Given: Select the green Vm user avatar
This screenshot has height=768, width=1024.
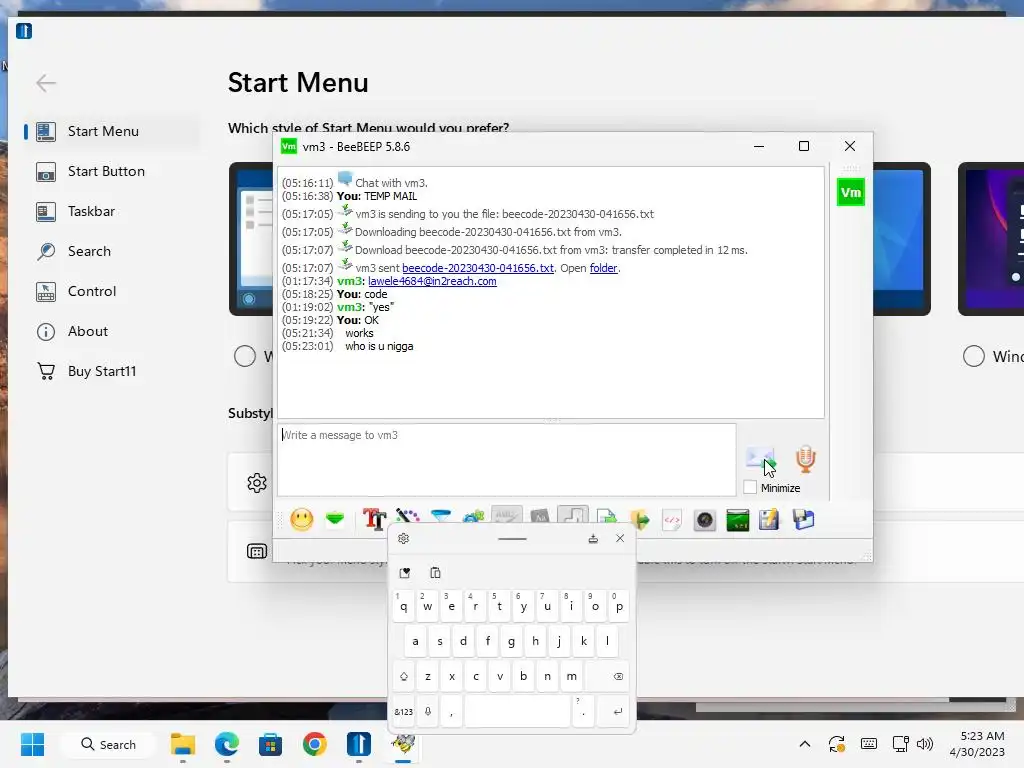Looking at the screenshot, I should (x=850, y=192).
